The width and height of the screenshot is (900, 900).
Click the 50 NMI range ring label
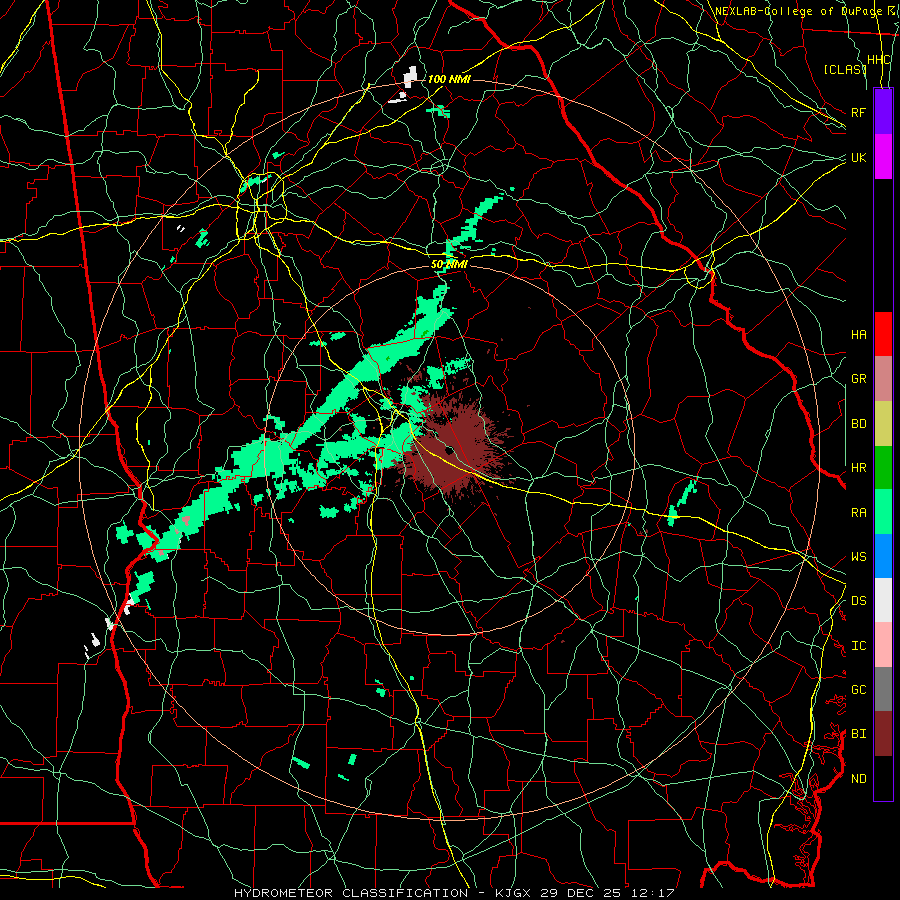(449, 264)
